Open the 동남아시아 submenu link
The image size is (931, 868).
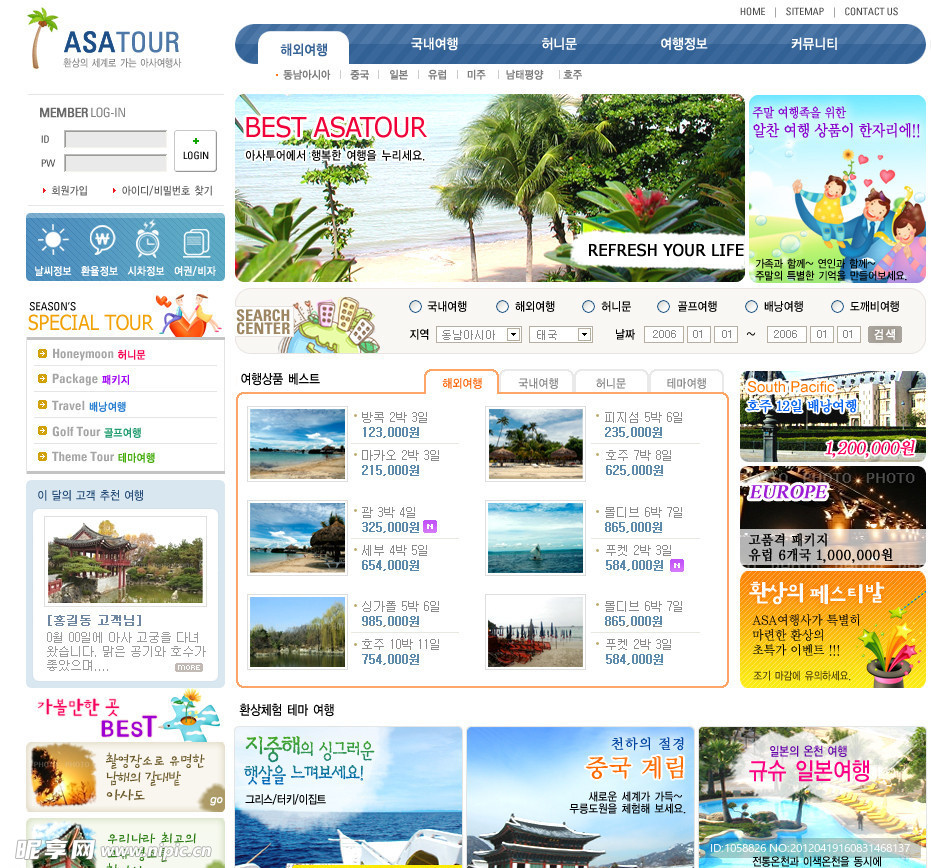click(x=306, y=74)
